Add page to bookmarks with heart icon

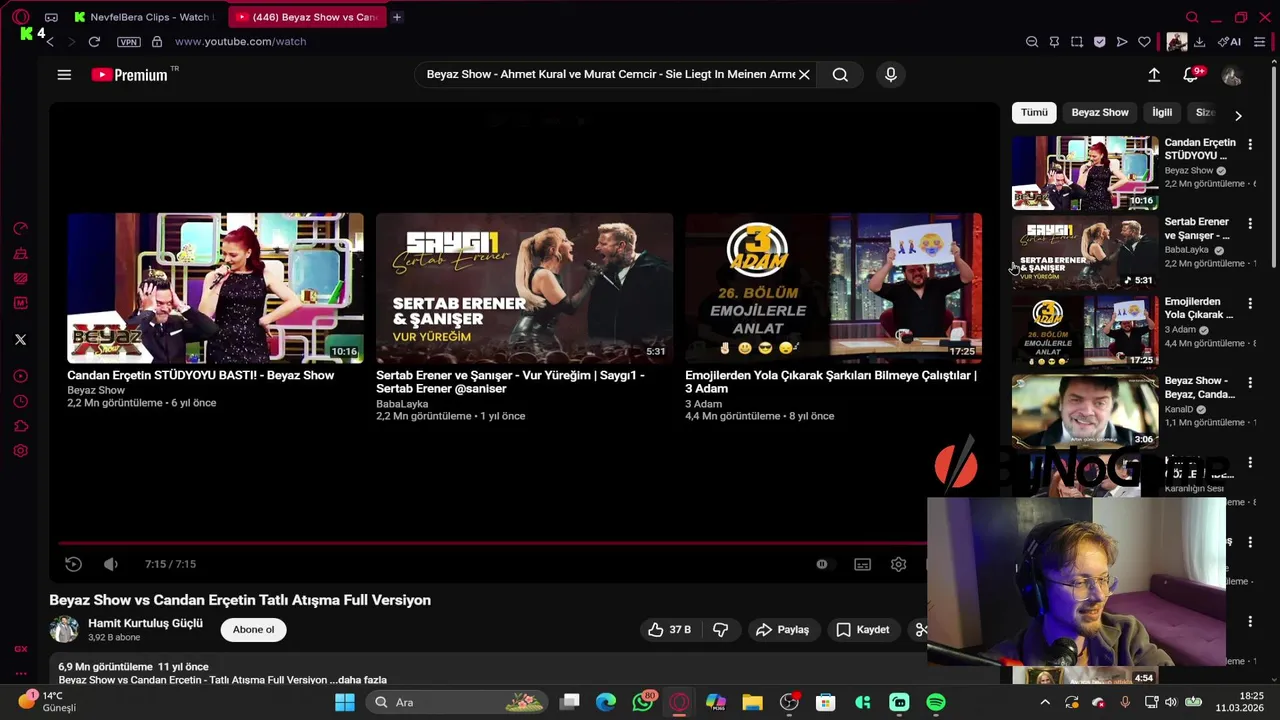[1144, 42]
